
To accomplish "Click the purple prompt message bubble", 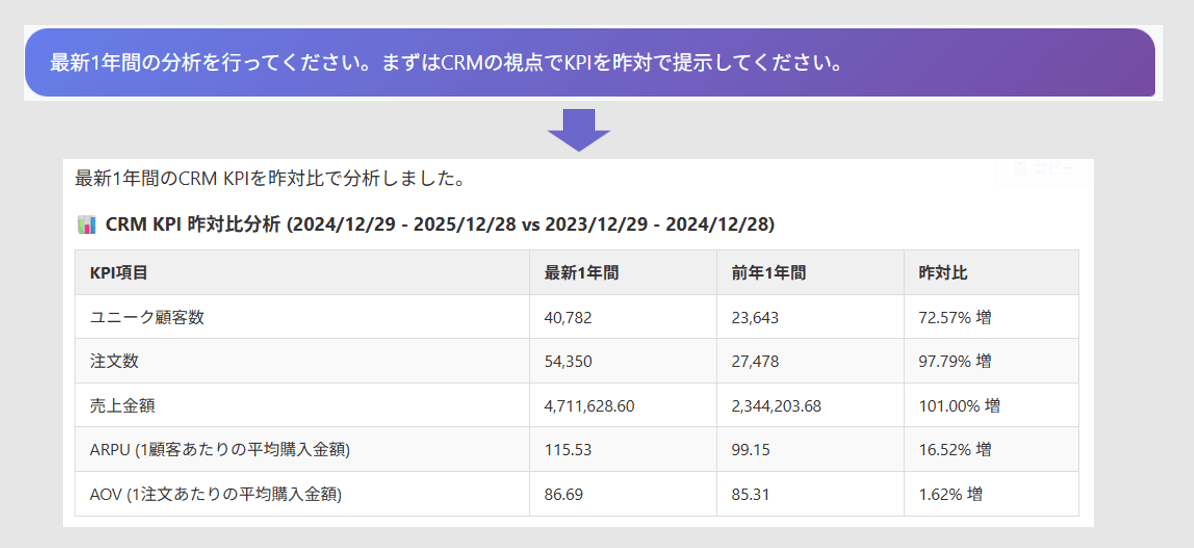I will 589,63.
